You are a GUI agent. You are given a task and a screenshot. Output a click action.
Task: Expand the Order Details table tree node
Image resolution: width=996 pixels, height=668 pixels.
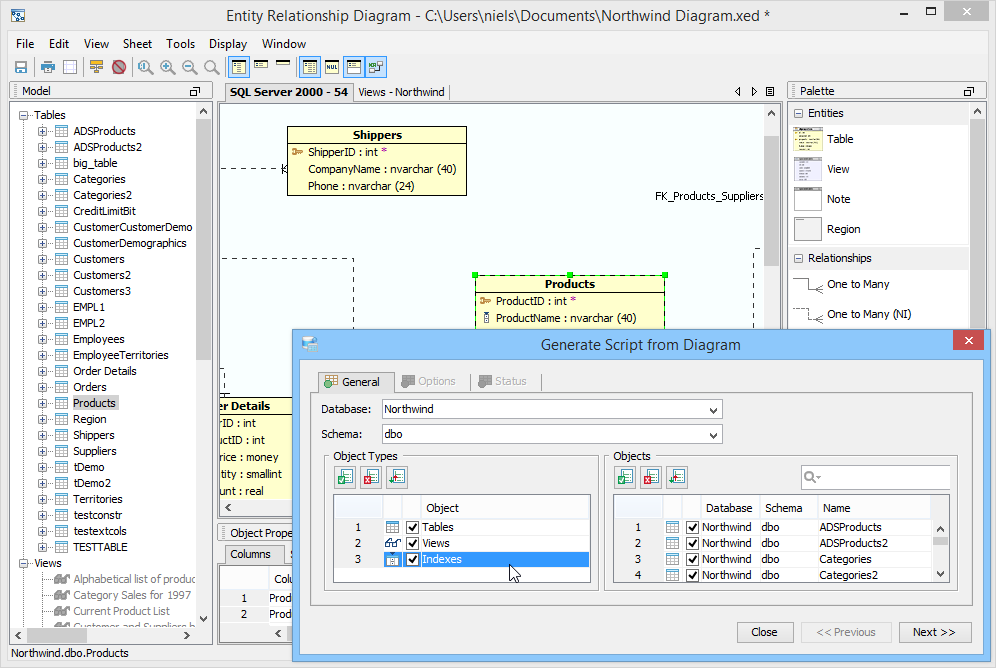[42, 371]
